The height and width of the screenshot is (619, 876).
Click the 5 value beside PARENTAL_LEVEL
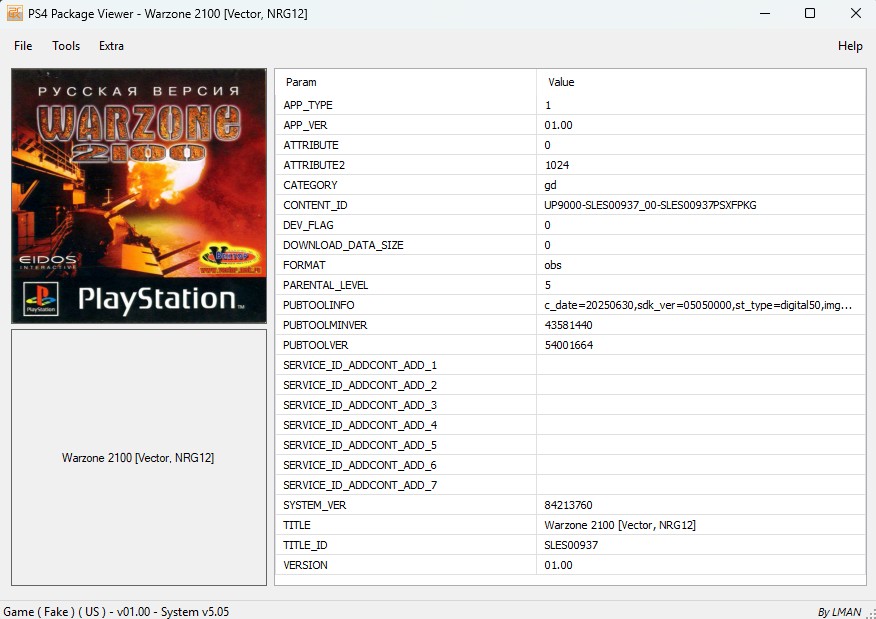point(548,285)
